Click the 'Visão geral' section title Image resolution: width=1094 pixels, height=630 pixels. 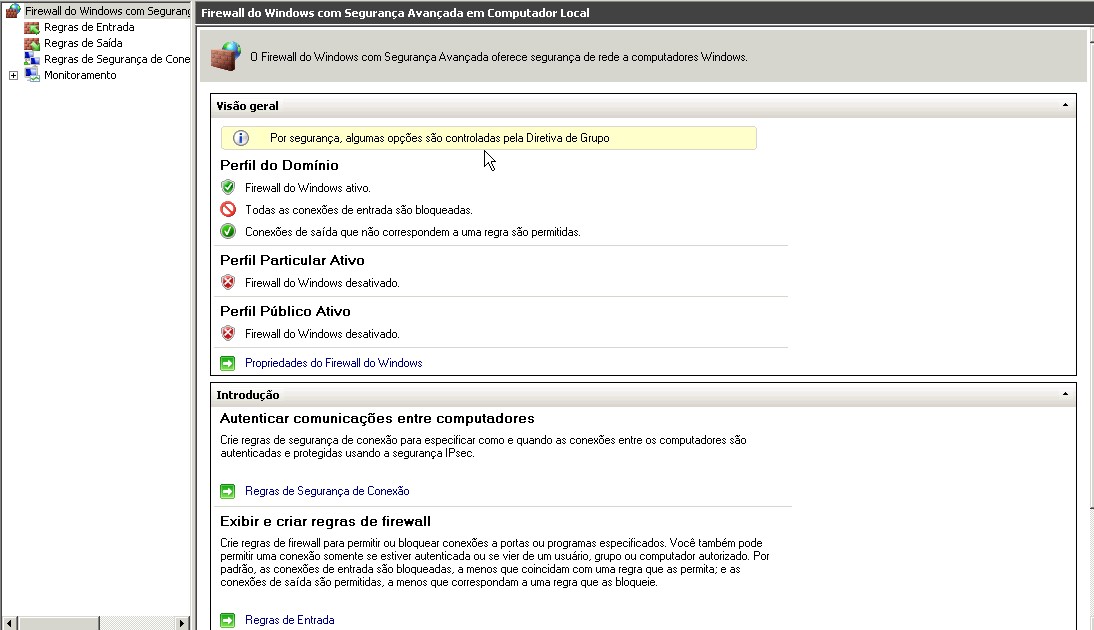(x=247, y=106)
